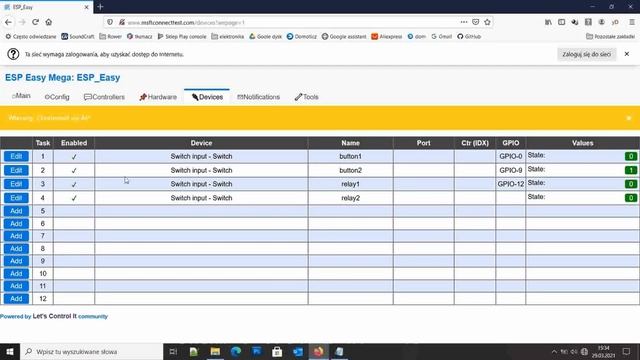This screenshot has height=360, width=640.
Task: Edit task 2 button2 device
Action: pyautogui.click(x=16, y=170)
